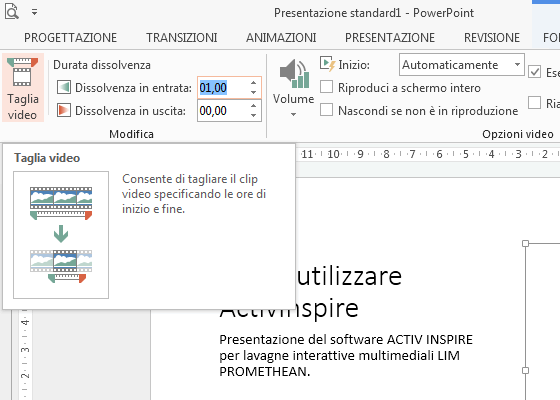Click the Dissolvenza in entrata fade-in icon
The height and width of the screenshot is (400, 560).
click(64, 88)
